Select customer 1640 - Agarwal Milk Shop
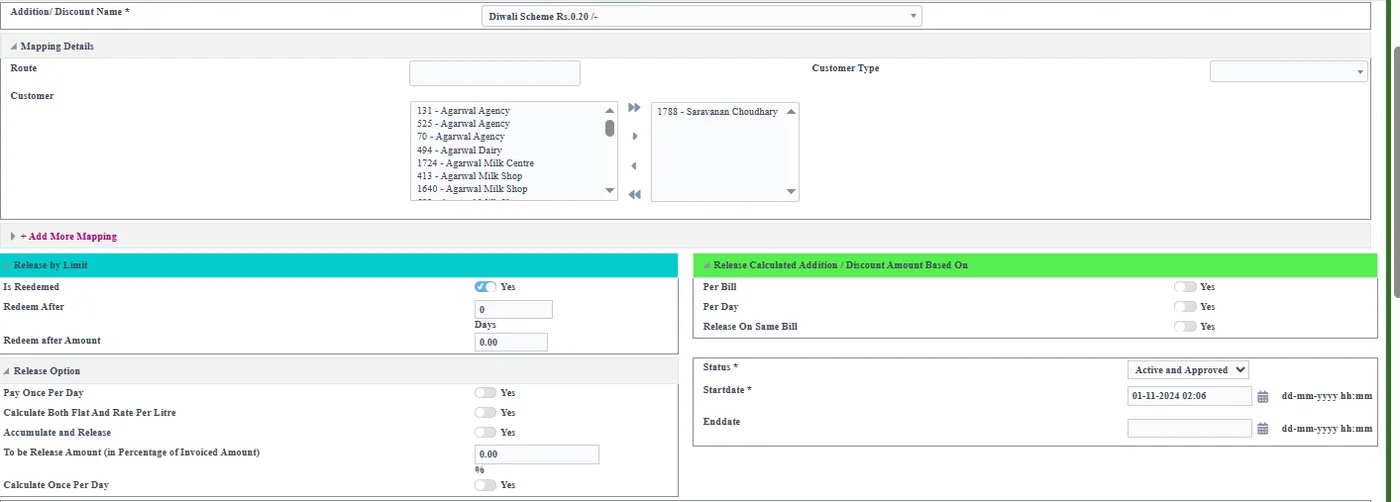The image size is (1400, 502). point(472,189)
